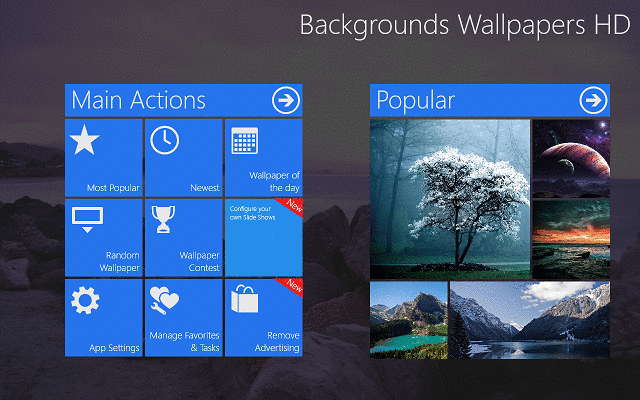Select the space planet wallpaper thumbnail
640x400 pixels.
click(x=571, y=158)
